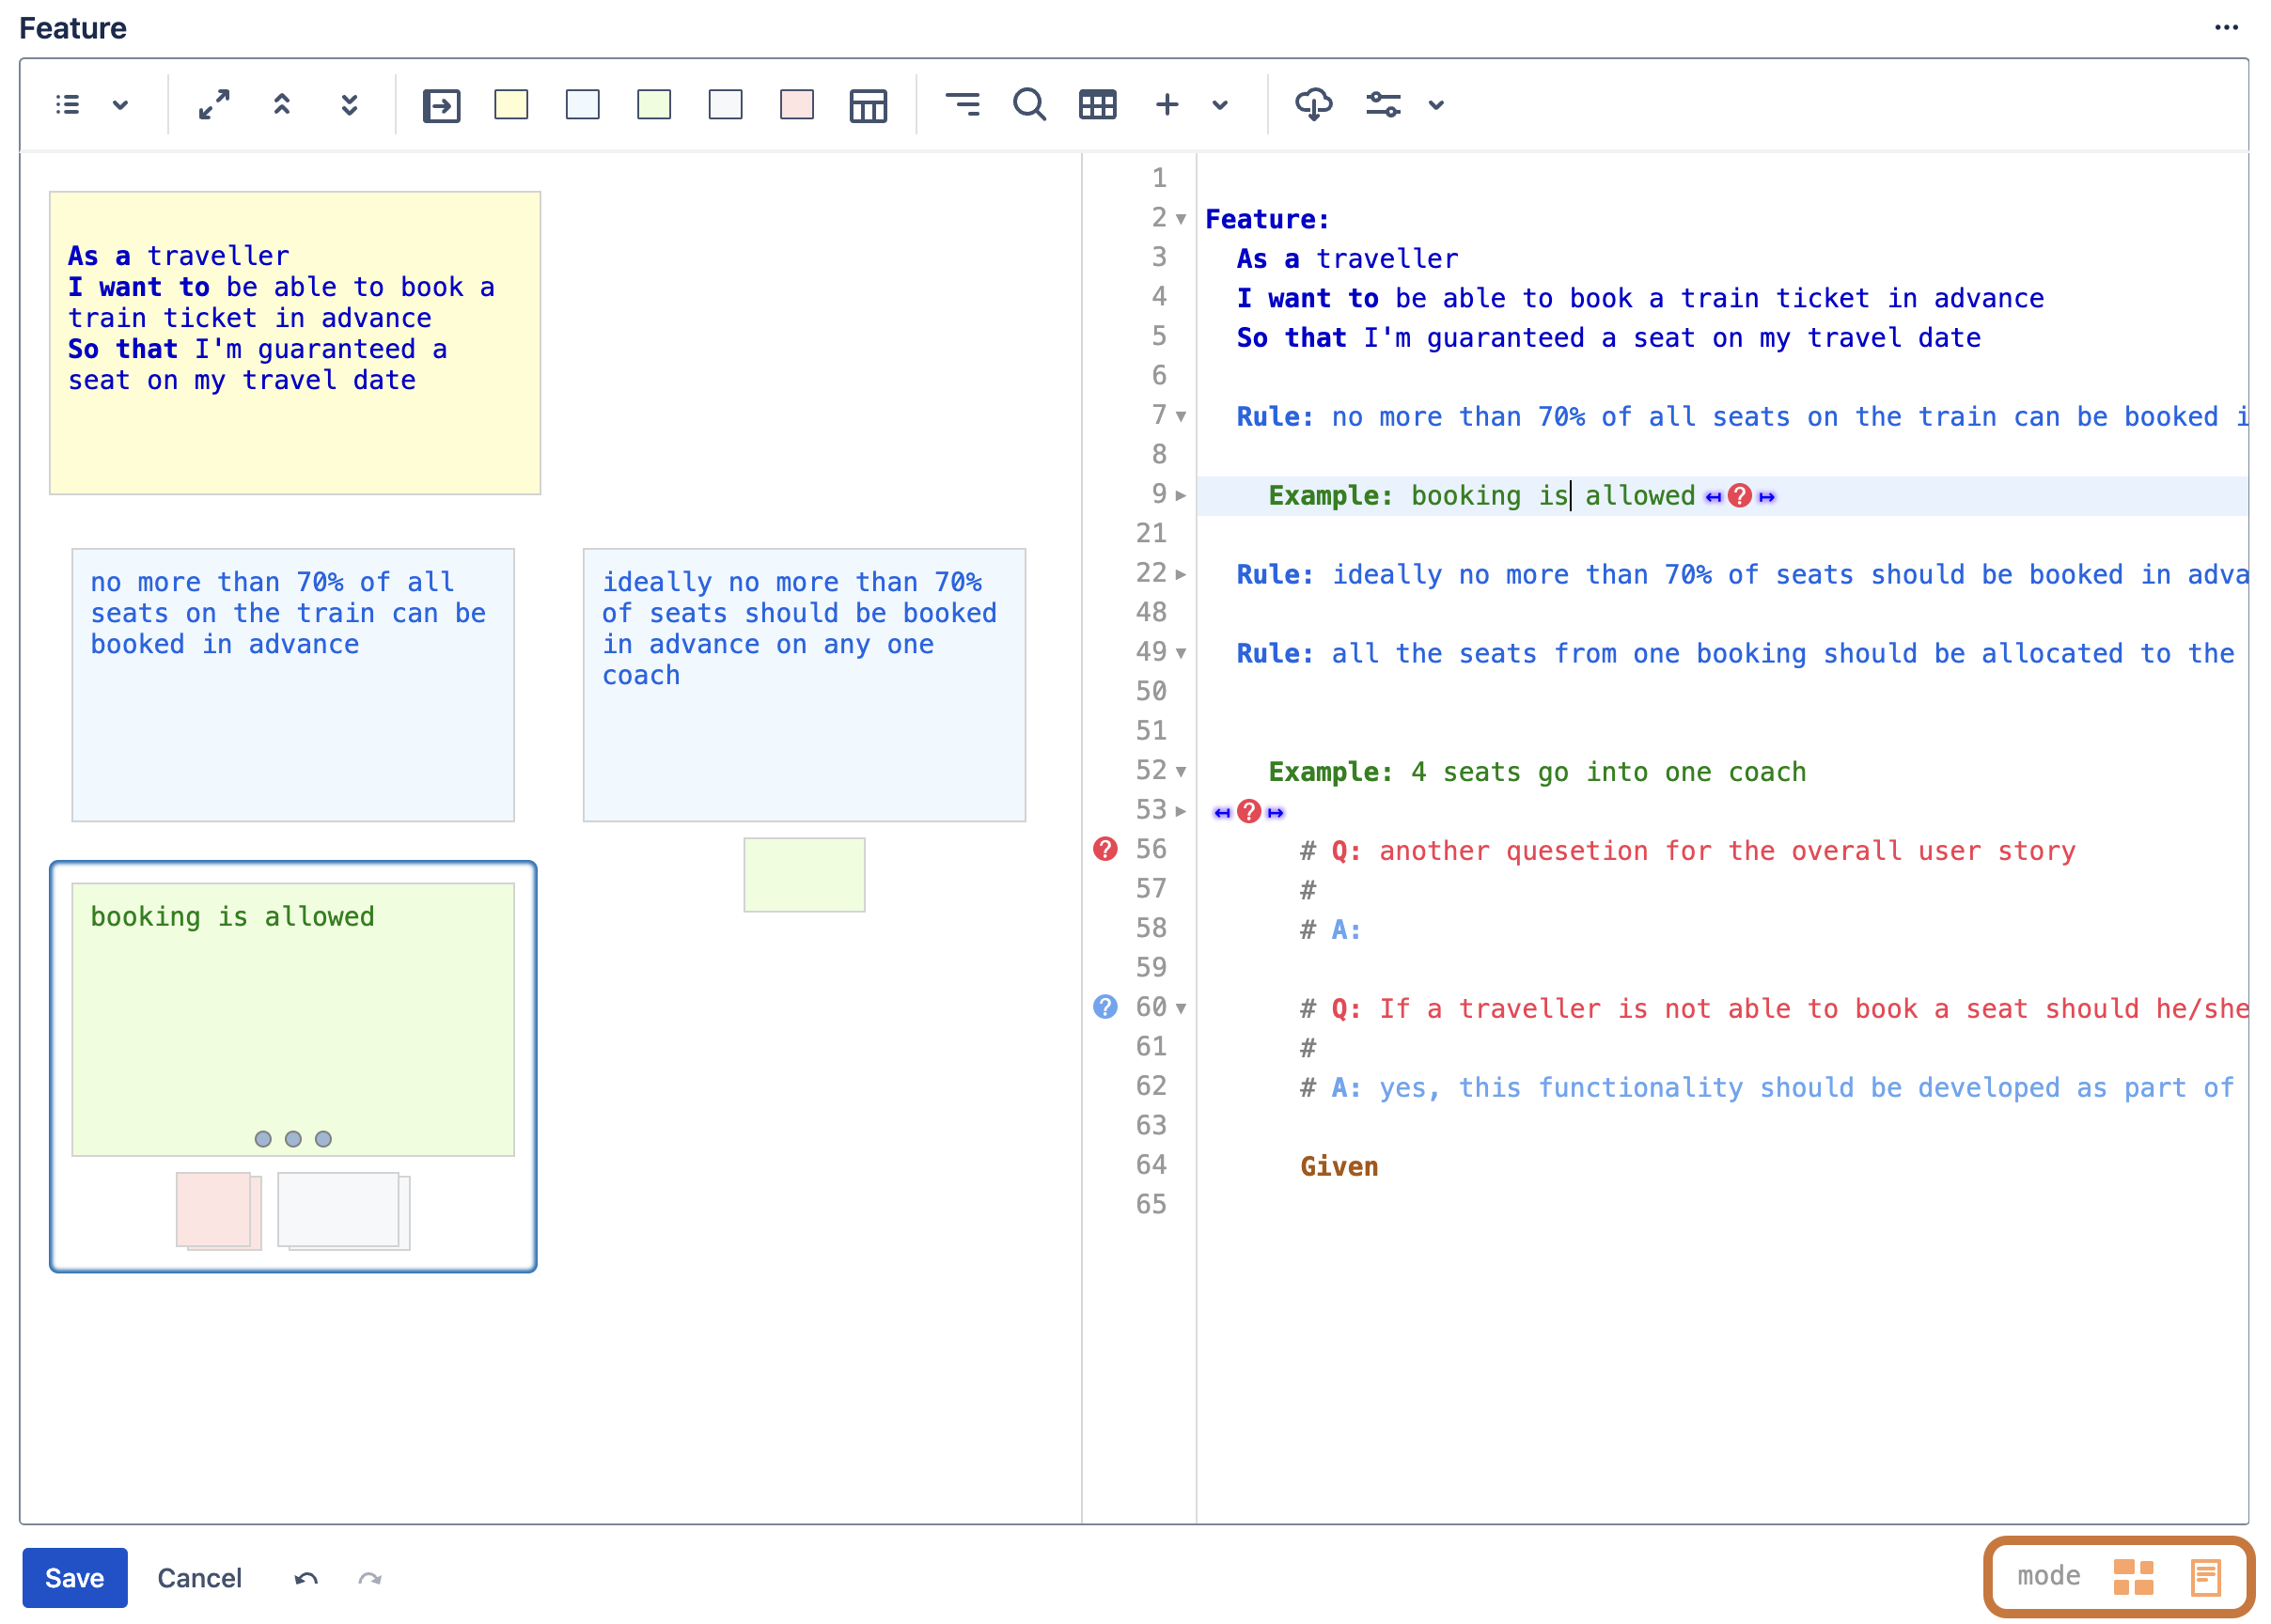Image resolution: width=2271 pixels, height=1624 pixels.
Task: Select the yellow feature card swatch
Action: point(511,105)
